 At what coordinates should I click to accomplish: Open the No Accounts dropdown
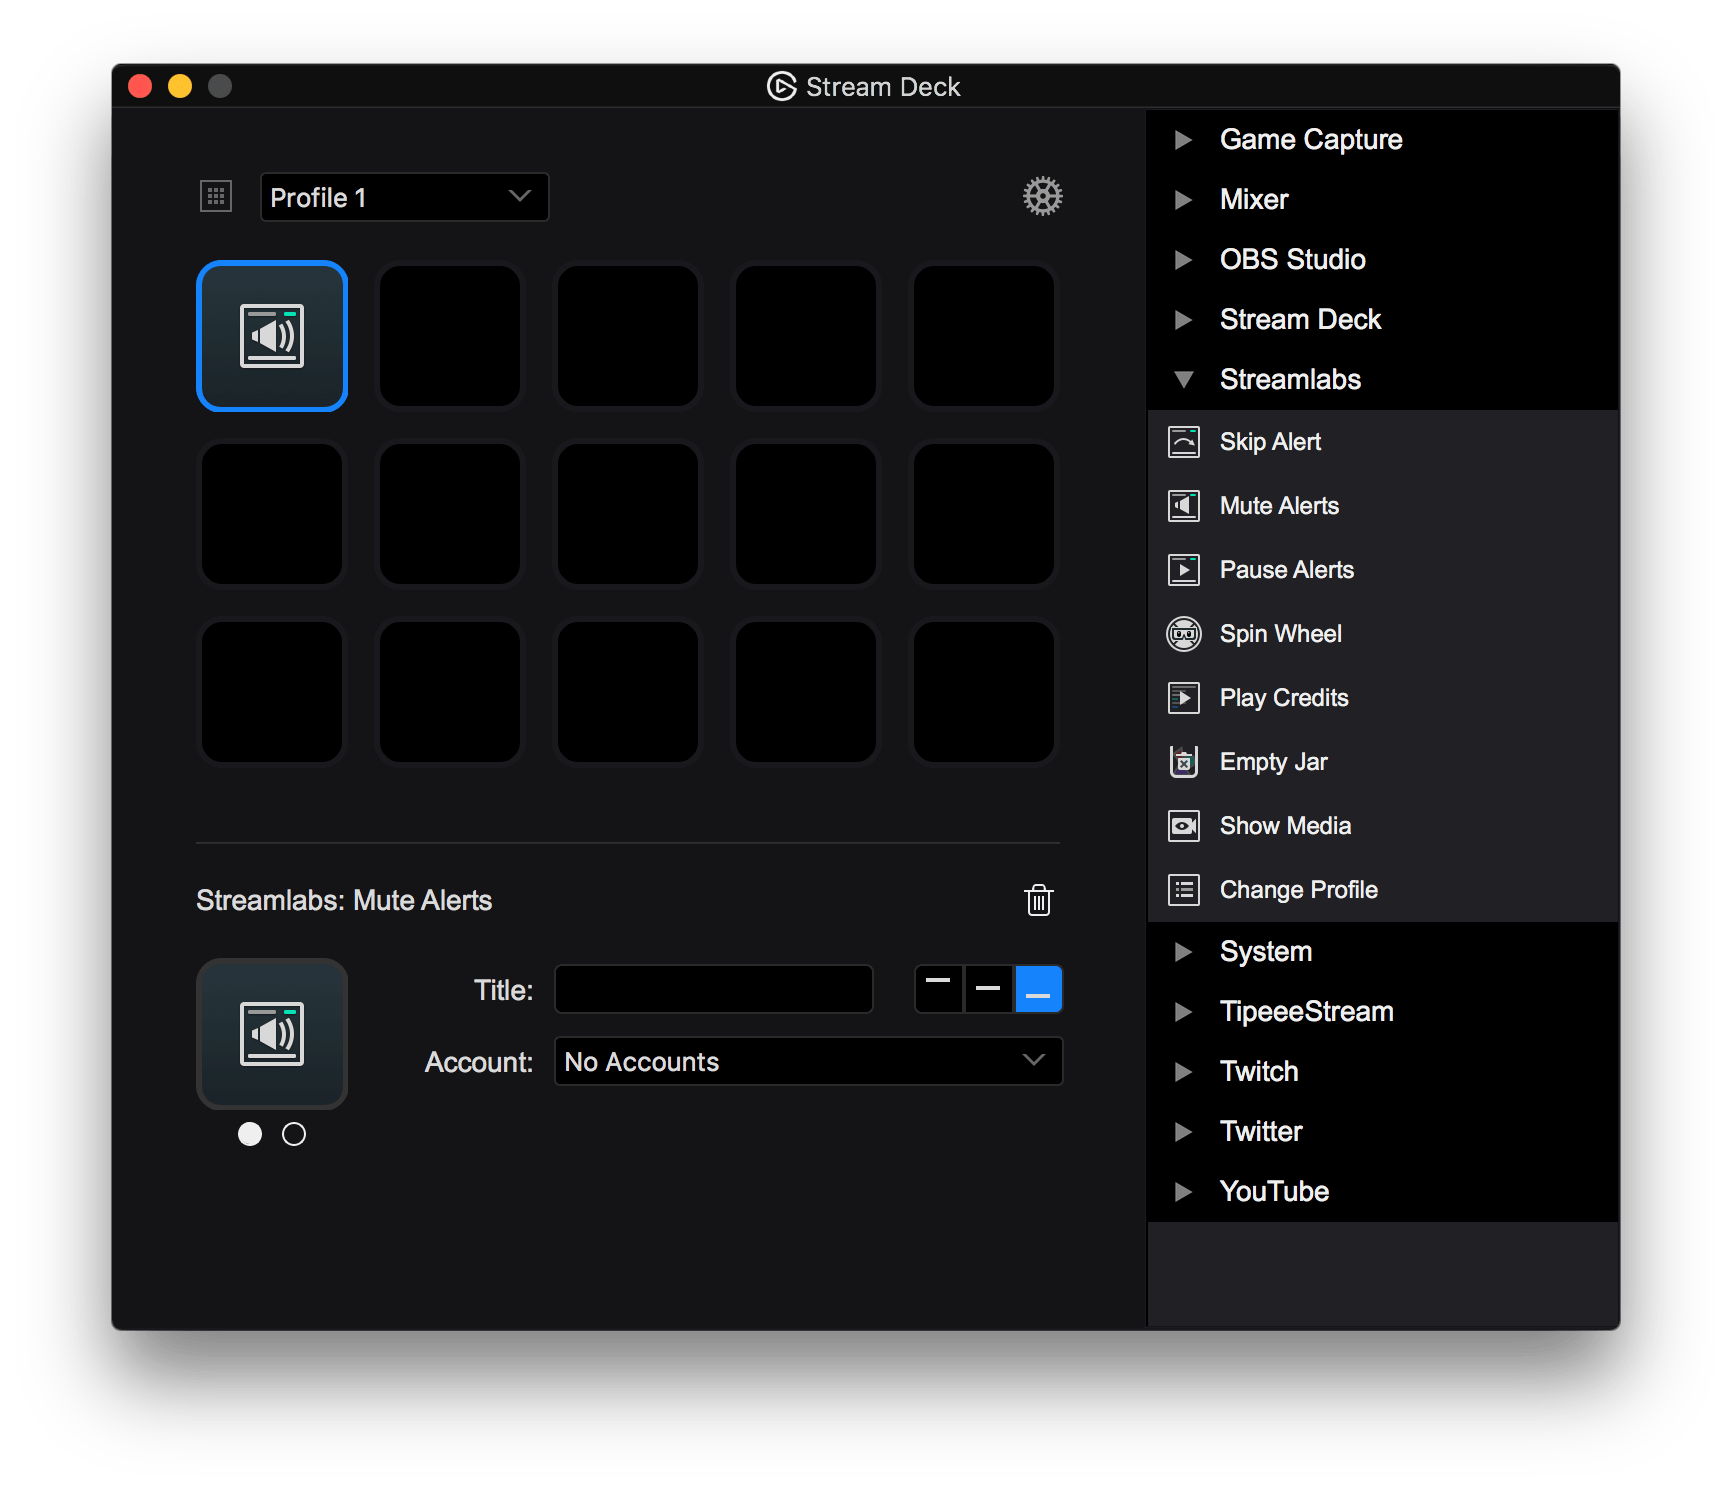tap(807, 1061)
